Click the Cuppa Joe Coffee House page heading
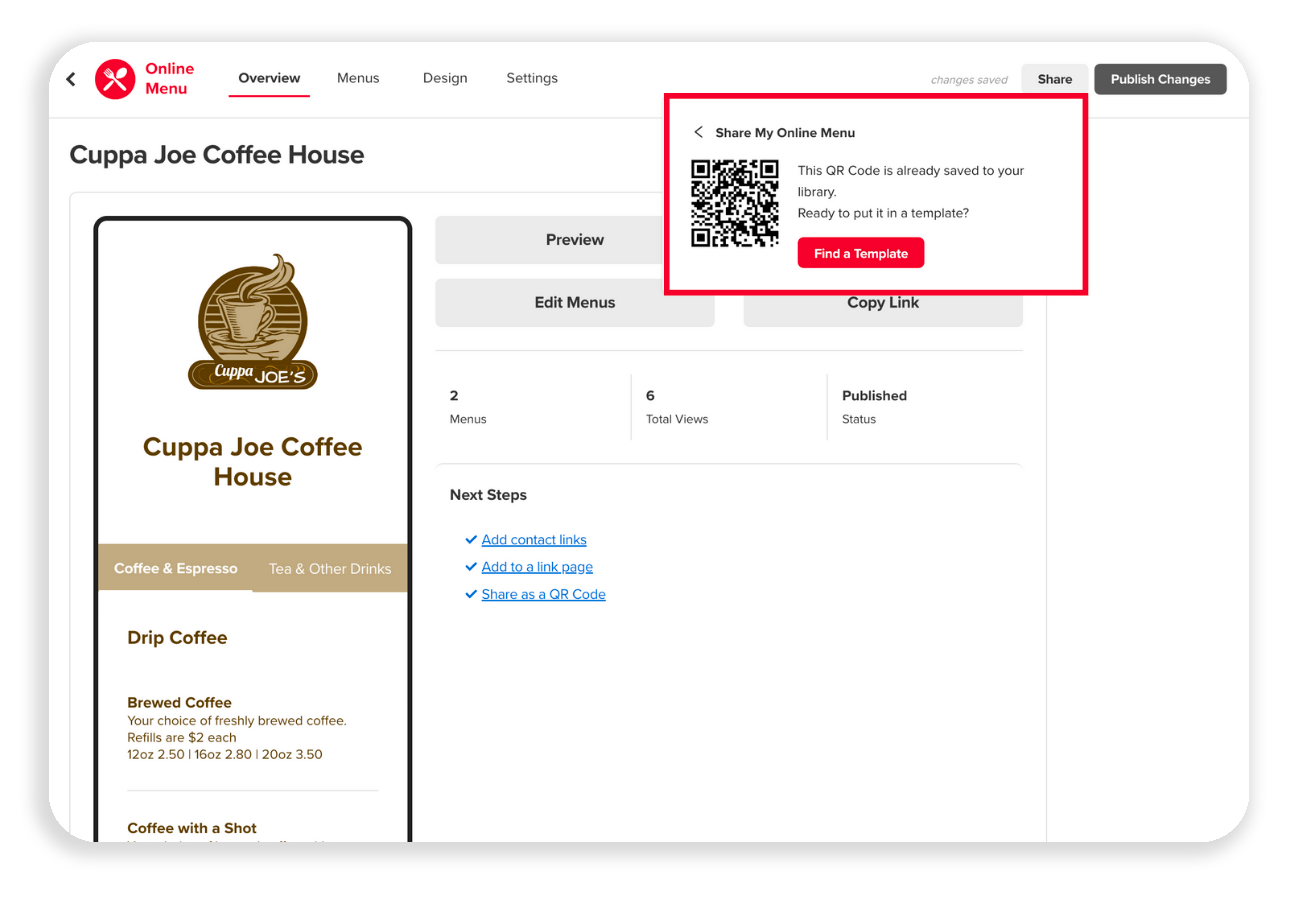This screenshot has height=900, width=1300. 217,155
